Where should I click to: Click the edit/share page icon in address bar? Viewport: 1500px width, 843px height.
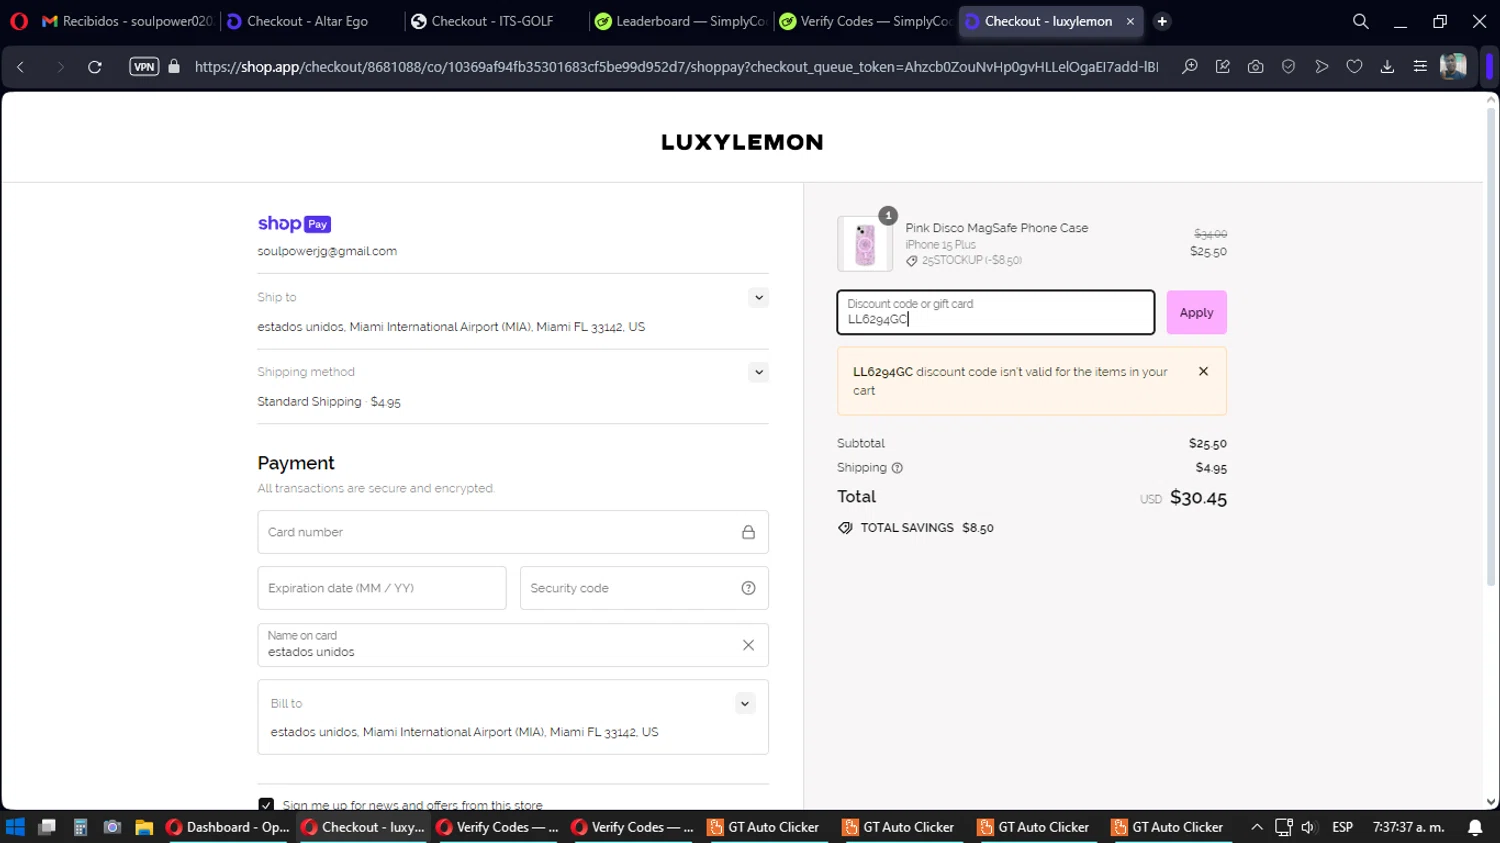click(x=1223, y=67)
